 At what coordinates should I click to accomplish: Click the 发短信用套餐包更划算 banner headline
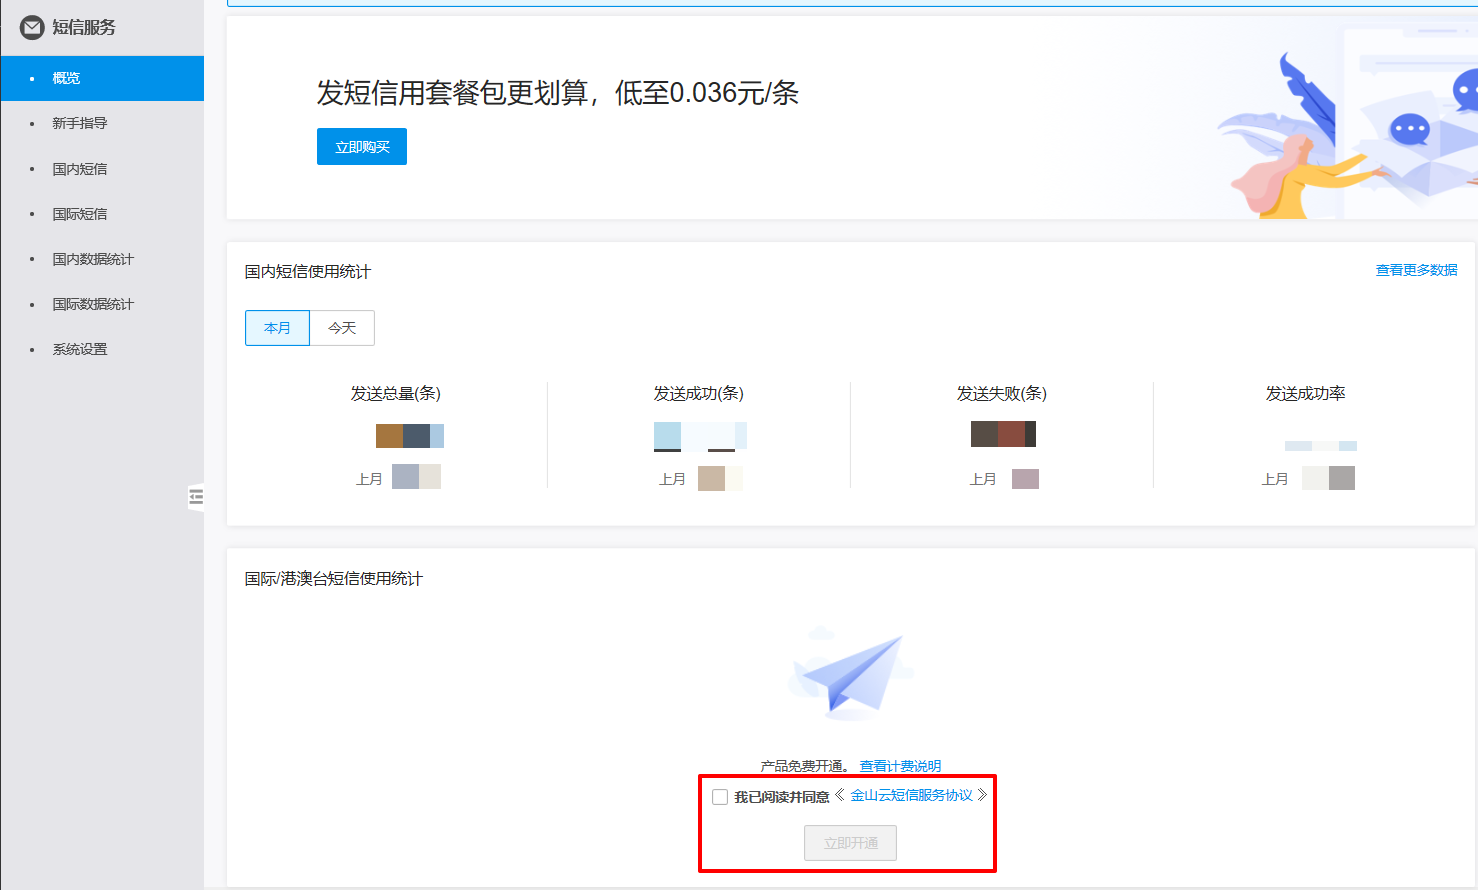pos(557,93)
